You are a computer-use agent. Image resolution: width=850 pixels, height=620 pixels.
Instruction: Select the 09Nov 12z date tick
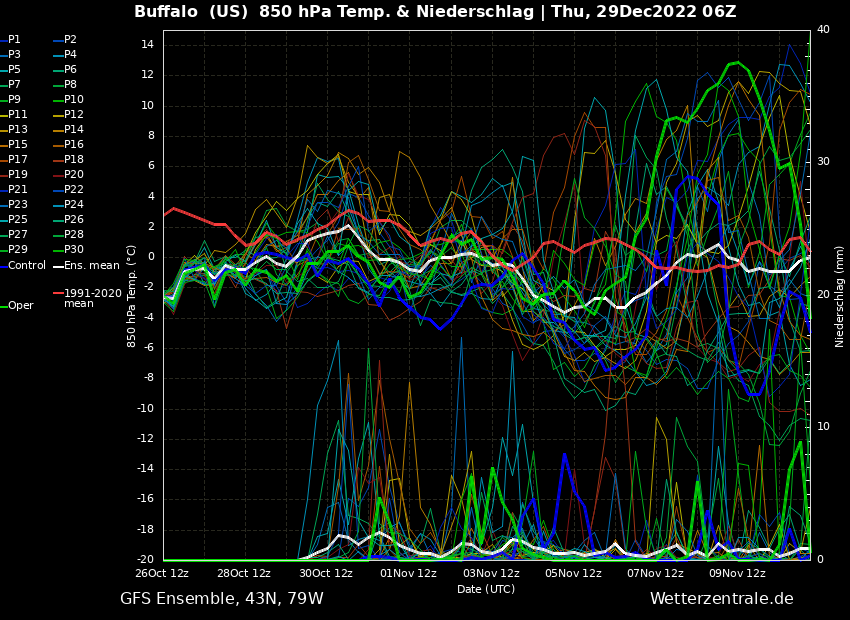coord(737,574)
